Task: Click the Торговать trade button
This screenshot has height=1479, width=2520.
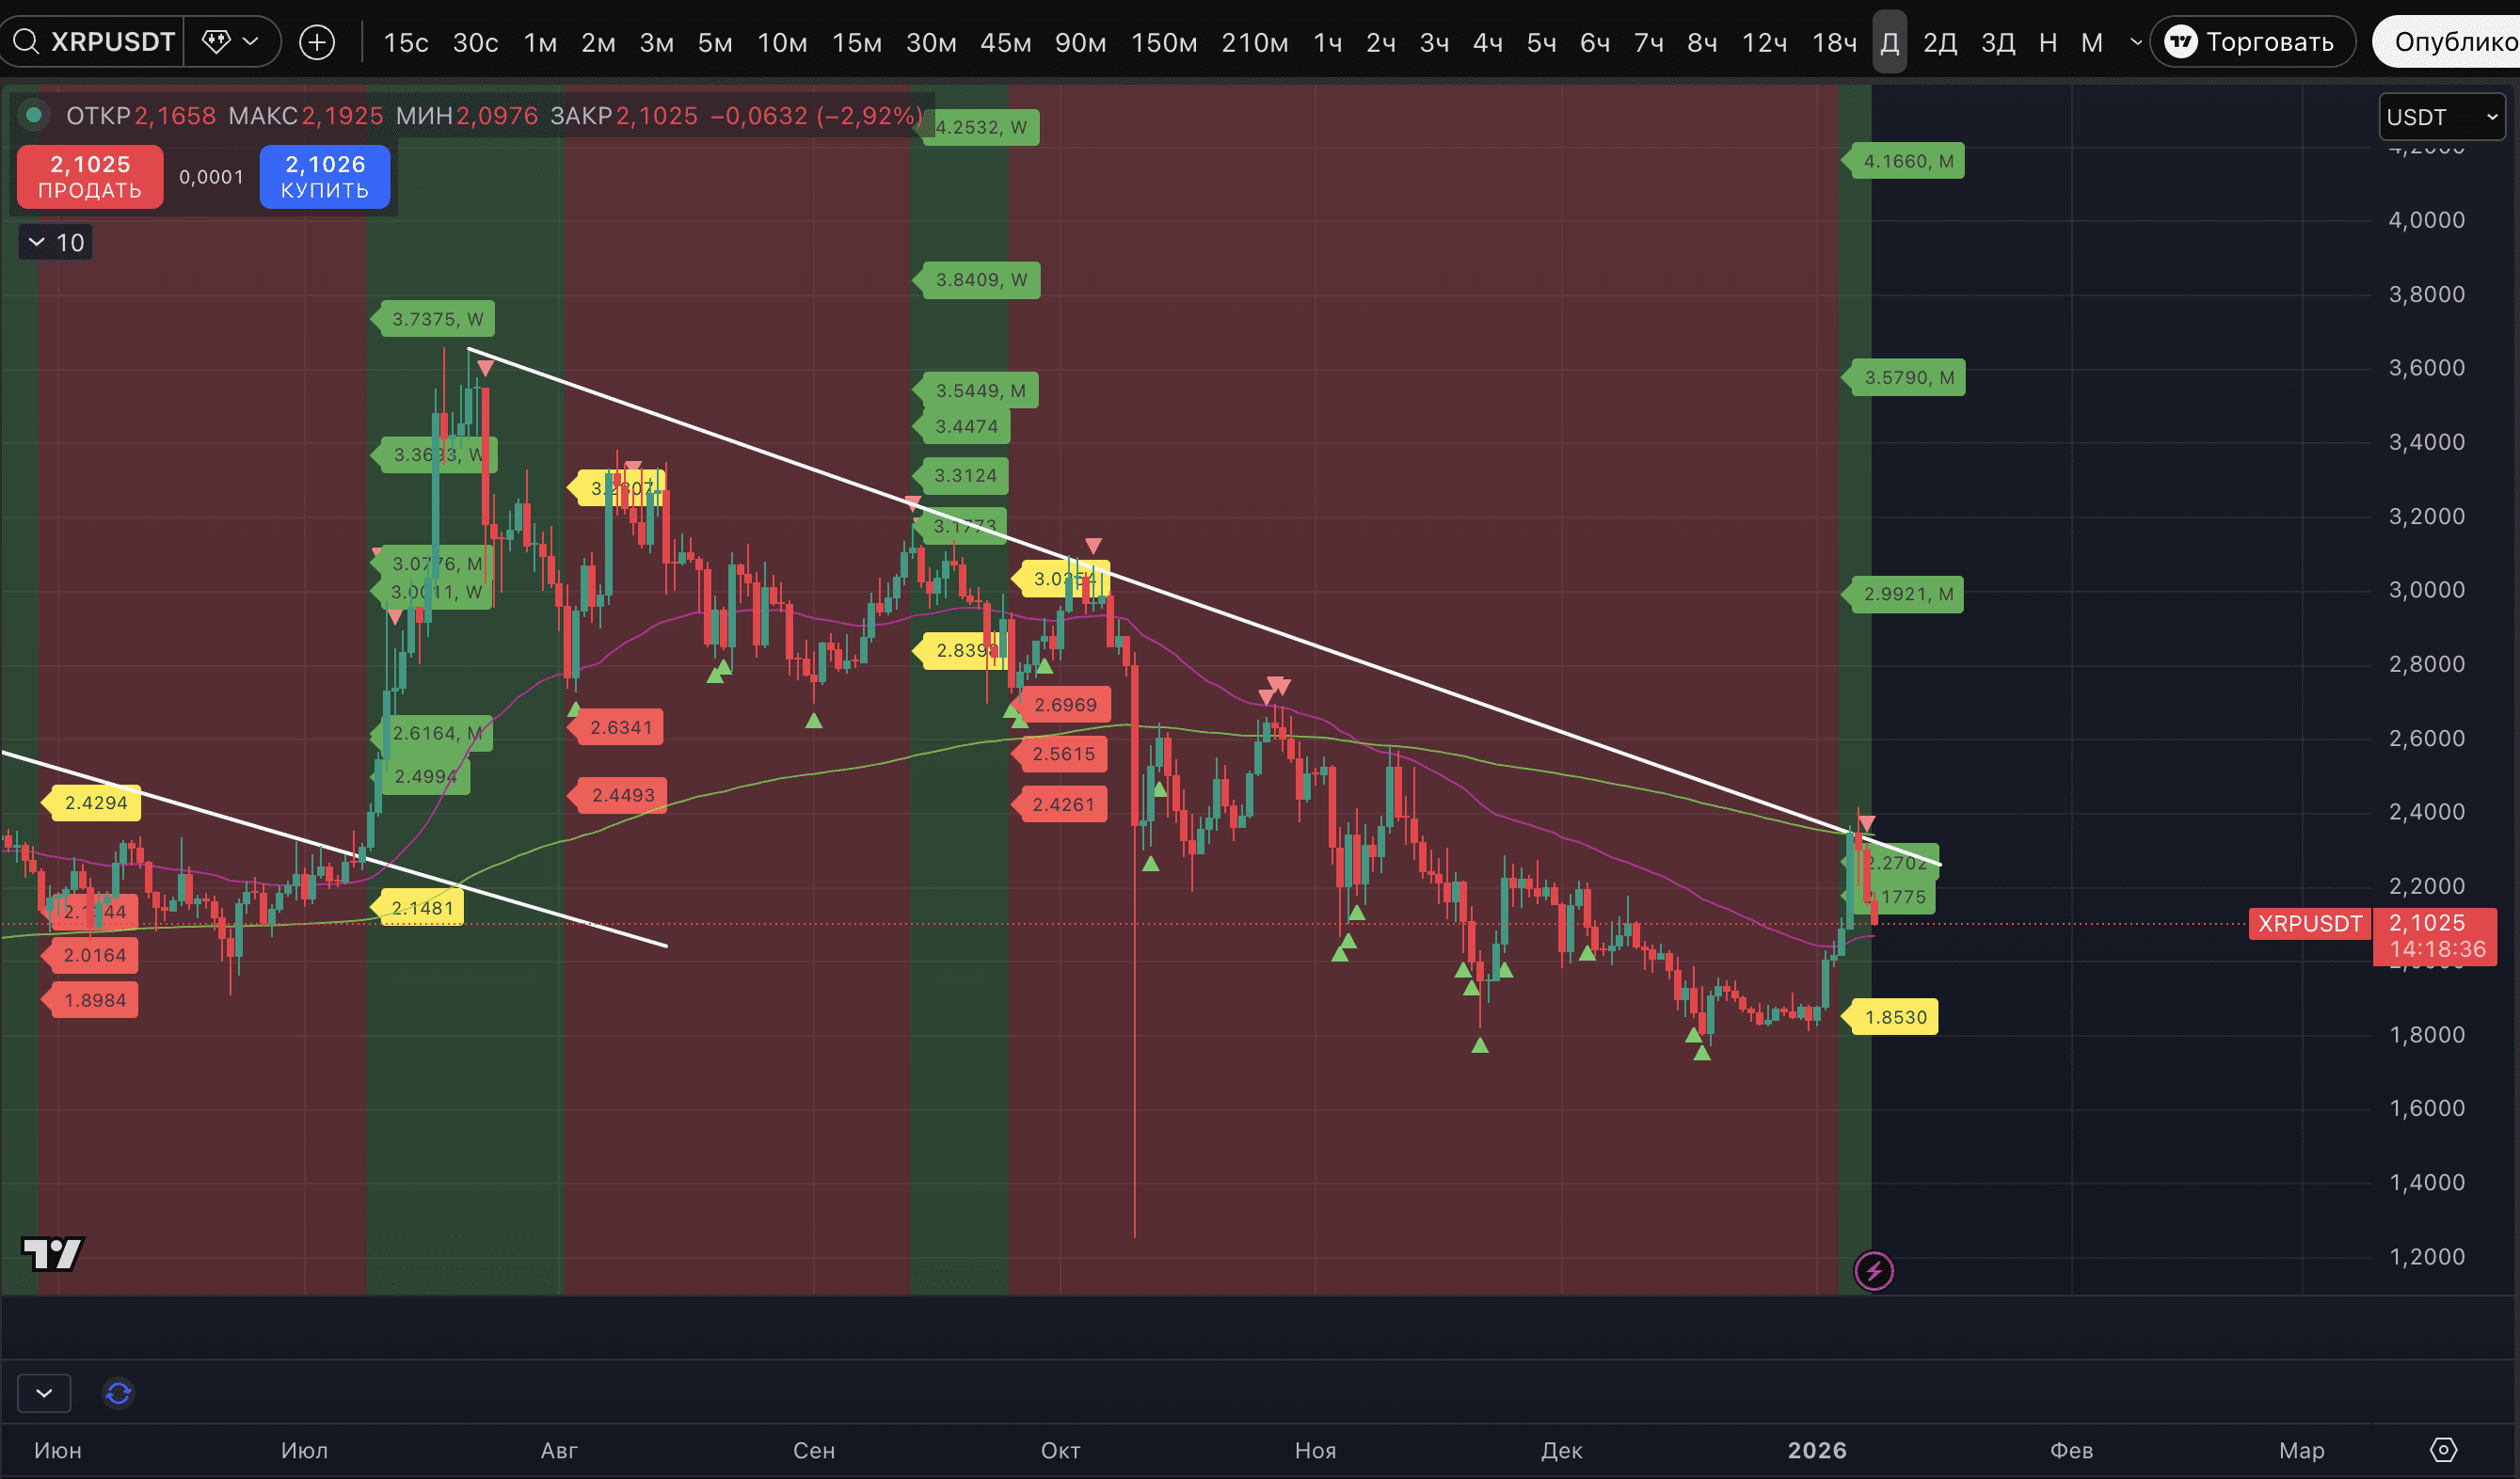Action: [2251, 42]
